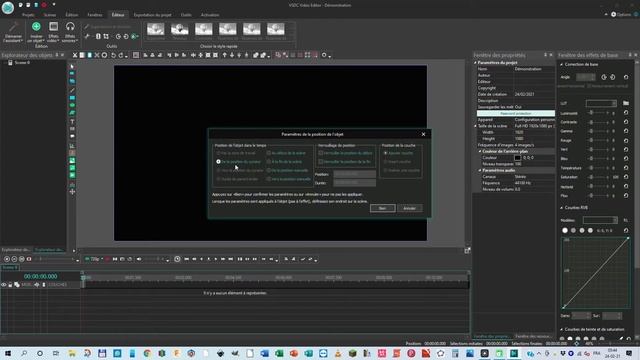Image resolution: width=640 pixels, height=360 pixels.
Task: Open the LUT dropdown
Action: point(613,103)
